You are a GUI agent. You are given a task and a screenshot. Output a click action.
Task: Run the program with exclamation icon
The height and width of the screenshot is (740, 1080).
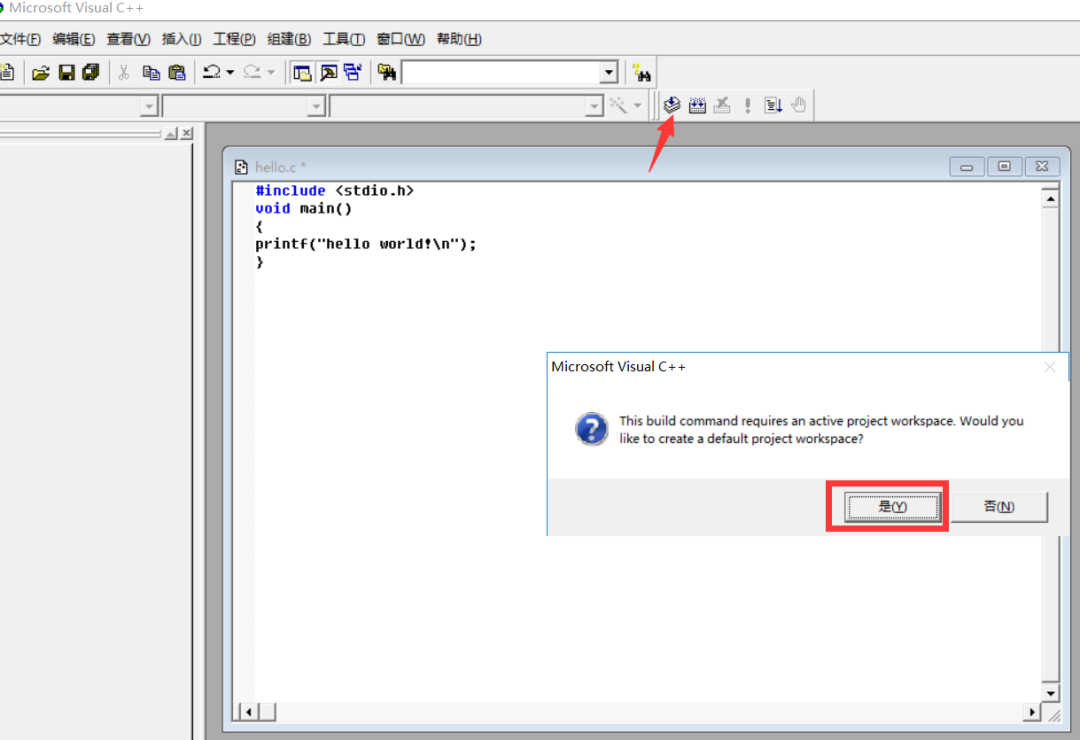[x=747, y=105]
